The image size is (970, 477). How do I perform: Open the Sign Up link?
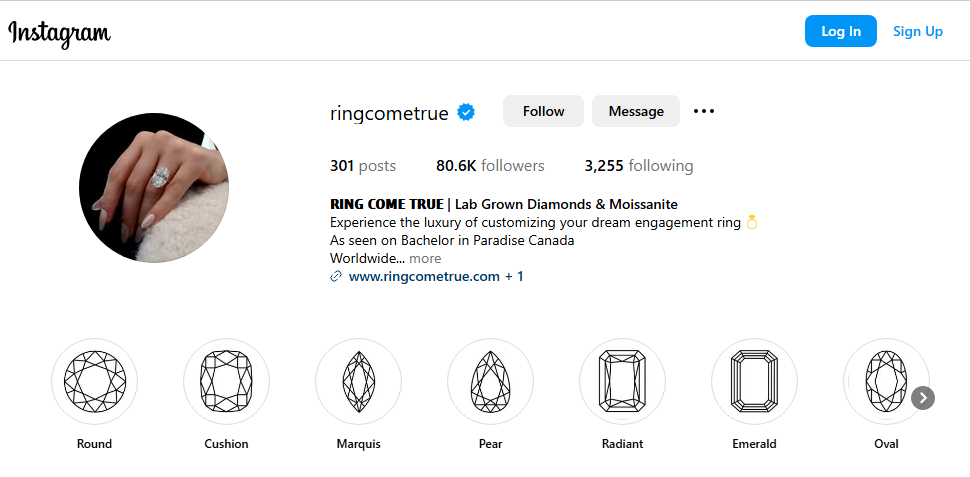(918, 31)
